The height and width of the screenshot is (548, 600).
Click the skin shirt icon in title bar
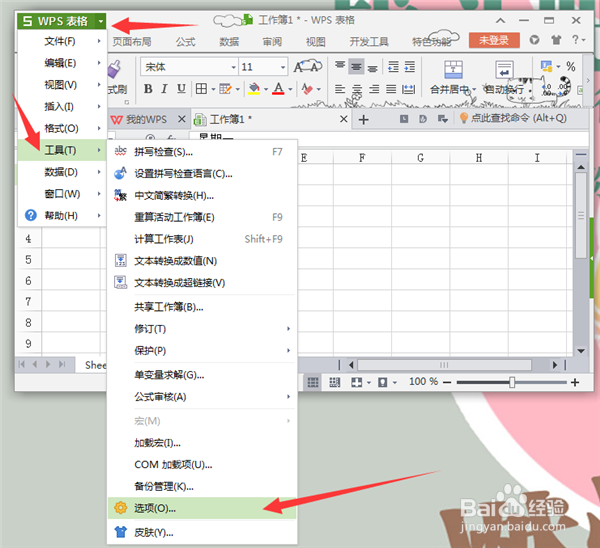(x=556, y=40)
